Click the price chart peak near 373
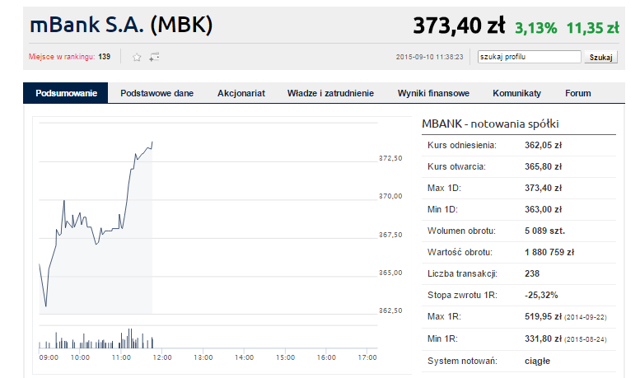640x378 pixels. (152, 142)
